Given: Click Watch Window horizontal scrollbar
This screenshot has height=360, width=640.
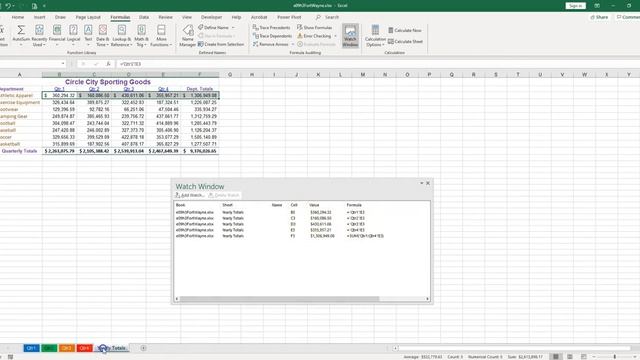Looking at the screenshot, I should click(279, 299).
